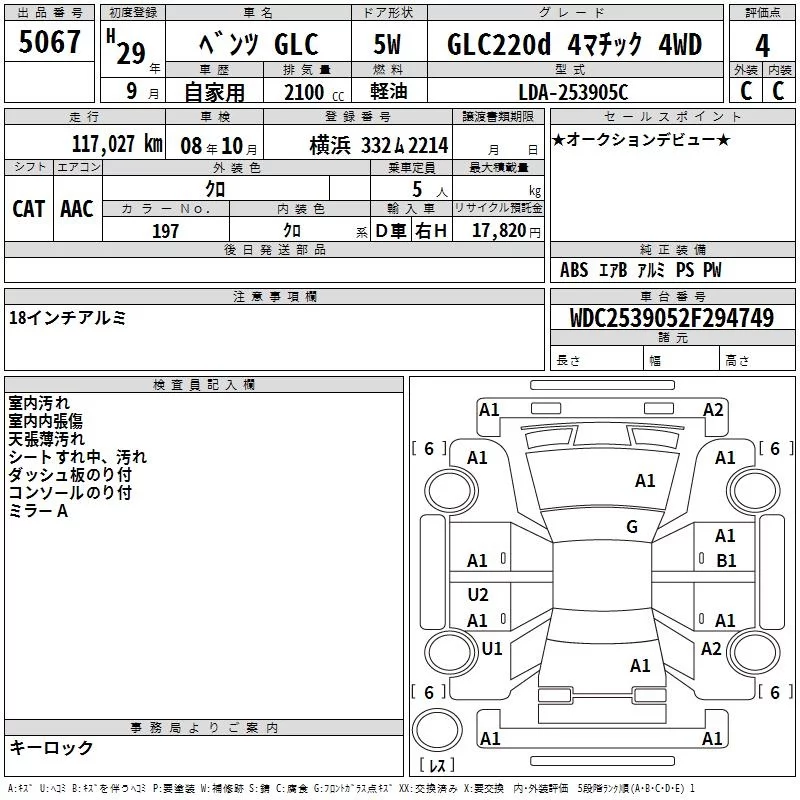Click the displacement value 2100 cc
Image resolution: width=800 pixels, height=800 pixels.
[314, 92]
